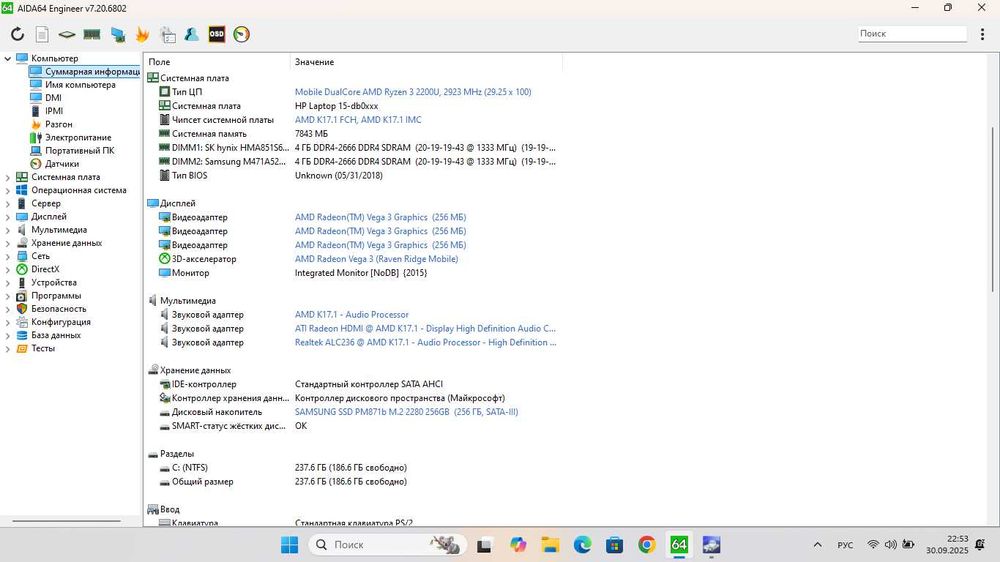This screenshot has width=1000, height=562.
Task: Open the Windows Start button
Action: (289, 545)
